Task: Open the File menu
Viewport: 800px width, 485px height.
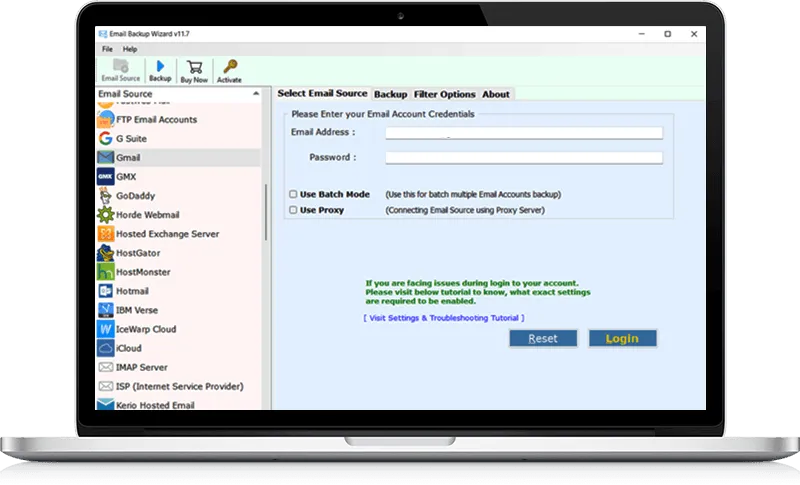Action: tap(107, 49)
